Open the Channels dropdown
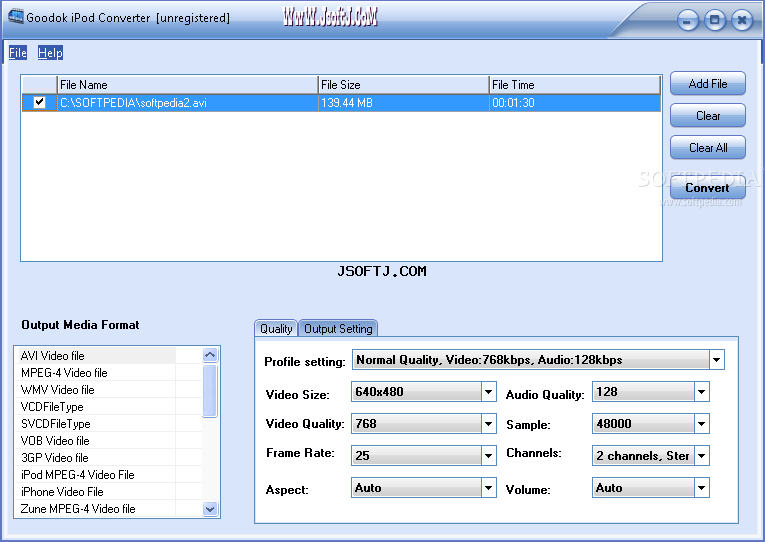765x542 pixels. click(702, 456)
